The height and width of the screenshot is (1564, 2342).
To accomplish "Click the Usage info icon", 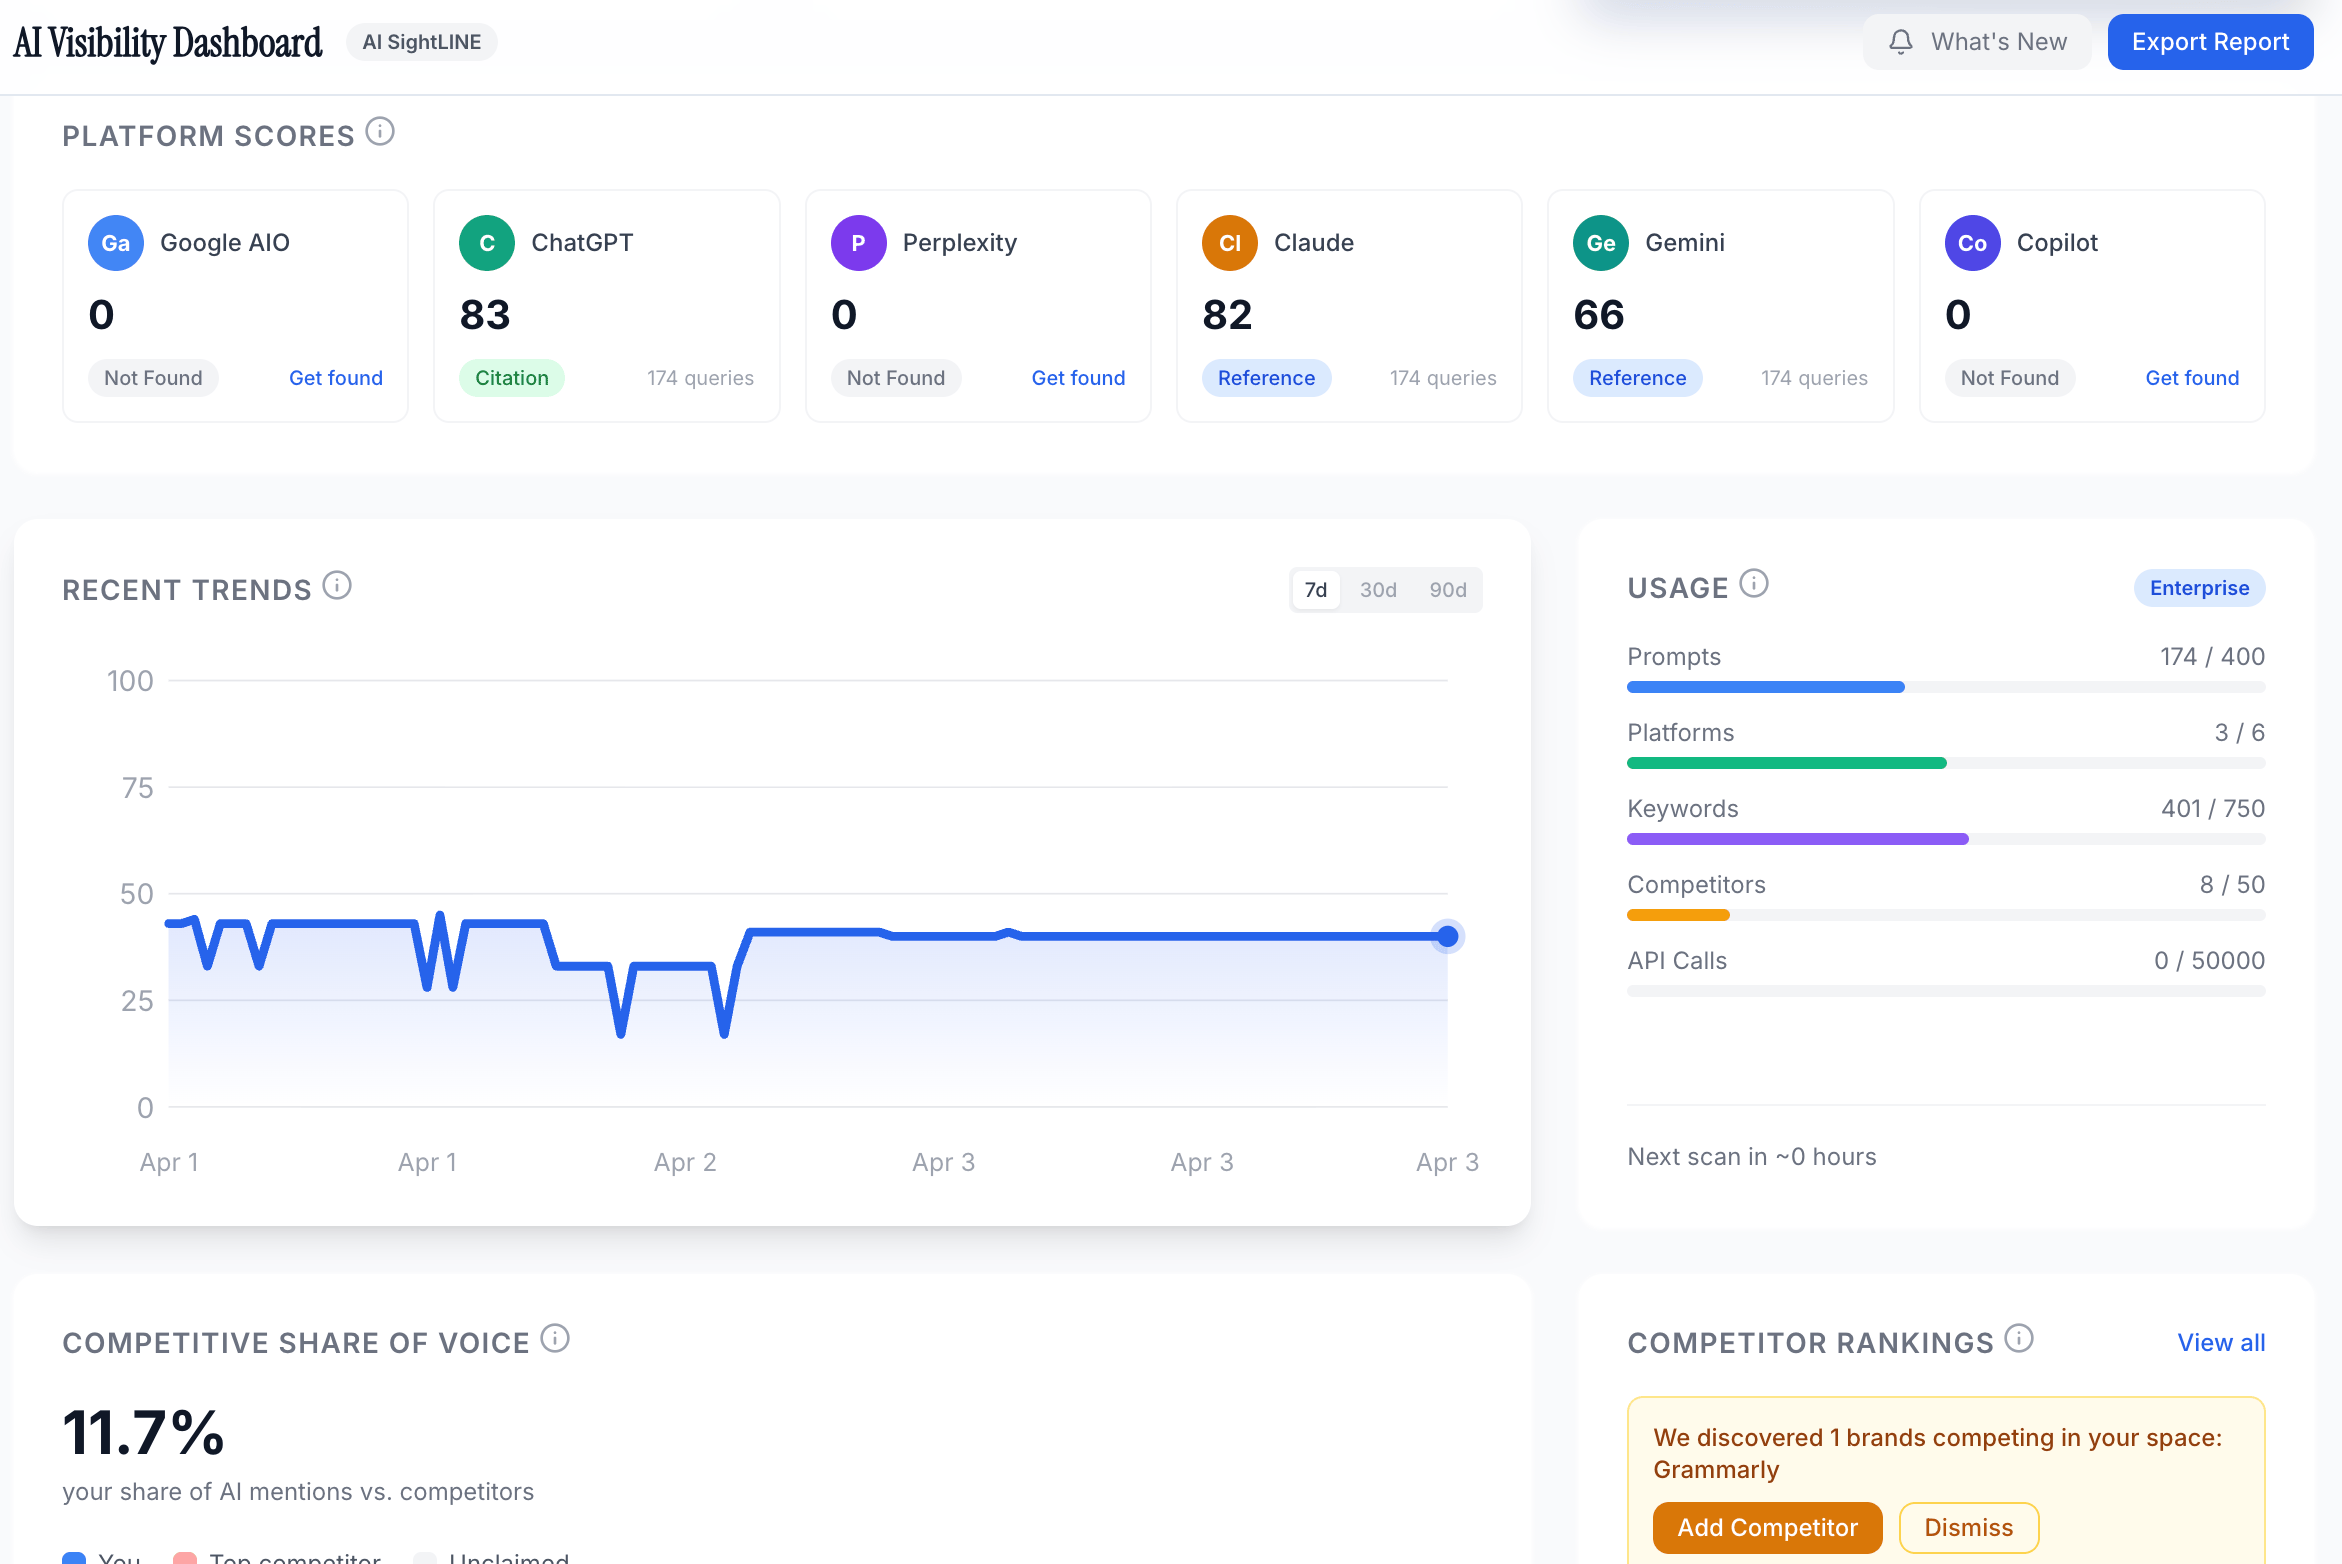I will 1754,584.
